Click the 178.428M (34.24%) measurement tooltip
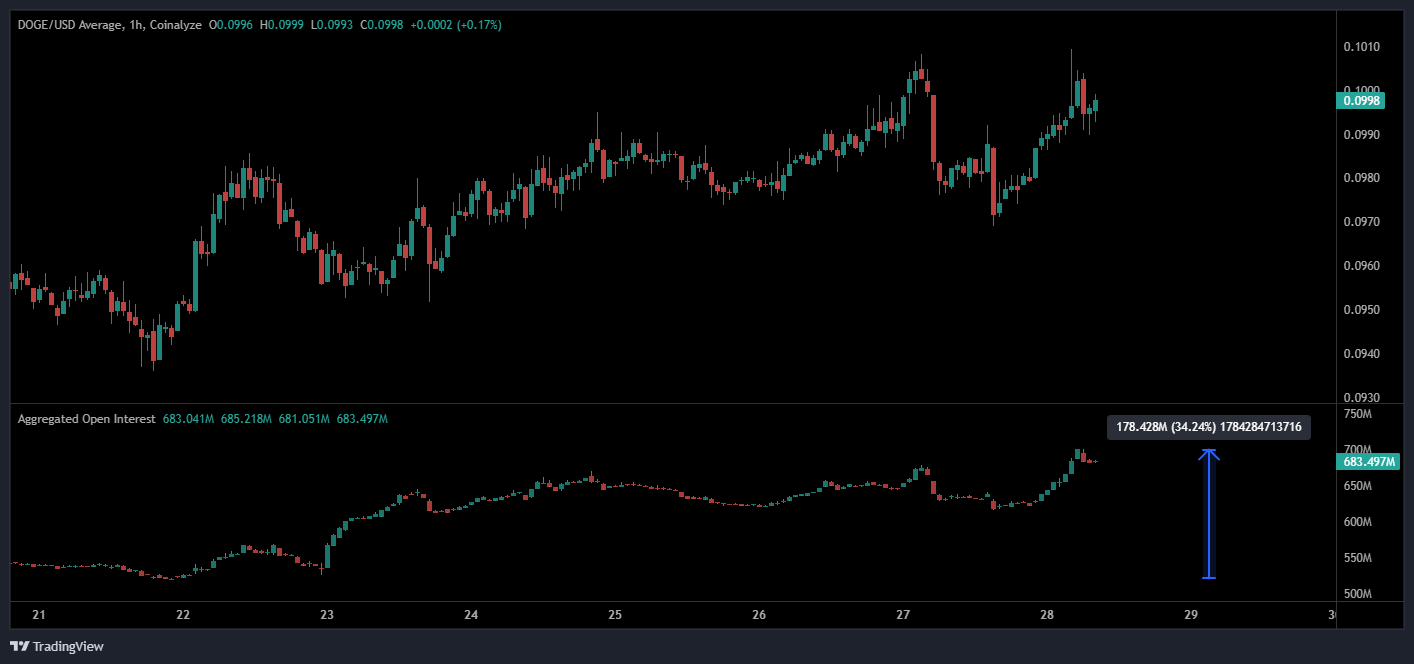The height and width of the screenshot is (664, 1414). pos(1209,427)
